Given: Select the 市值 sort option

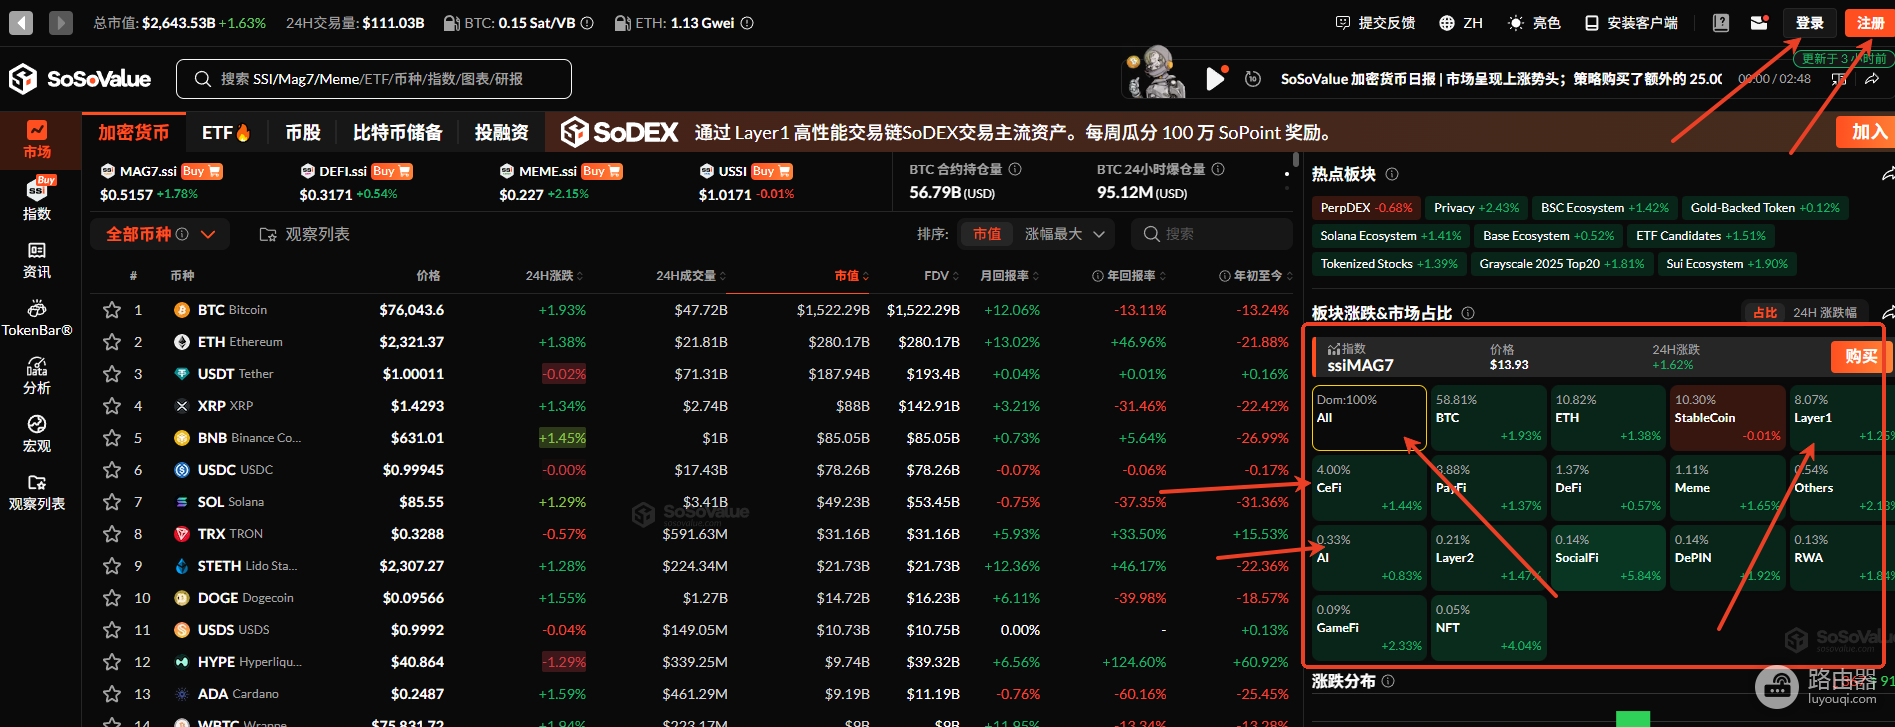Looking at the screenshot, I should [x=987, y=234].
